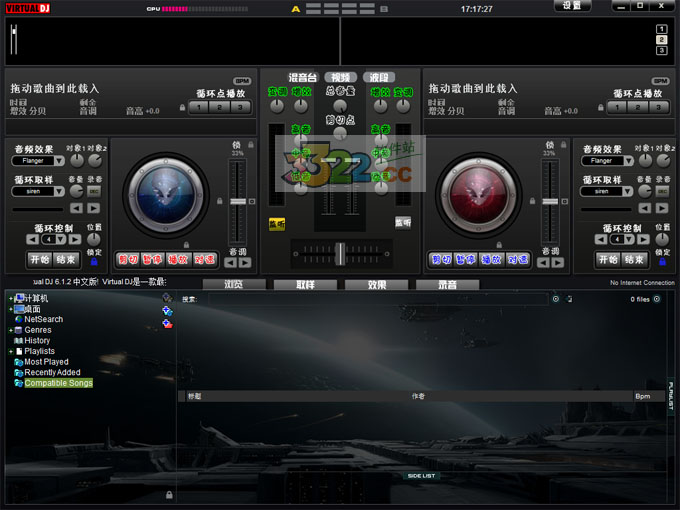Click left deck blue jog wheel
Viewport: 680px width, 510px height.
coord(166,195)
